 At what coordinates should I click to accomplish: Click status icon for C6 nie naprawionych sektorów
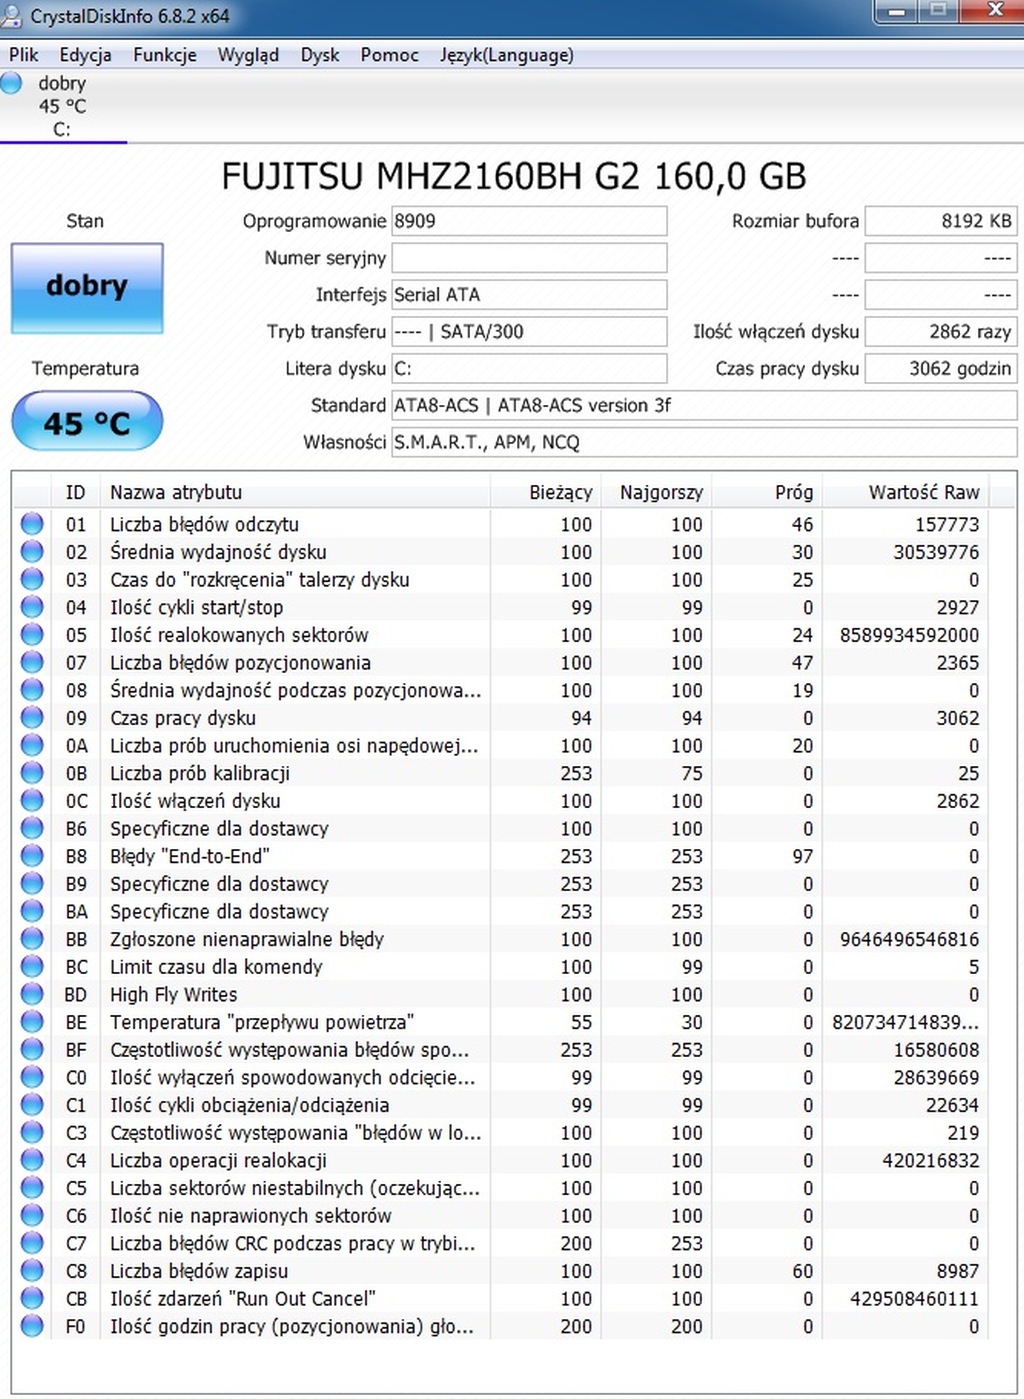coord(32,1215)
